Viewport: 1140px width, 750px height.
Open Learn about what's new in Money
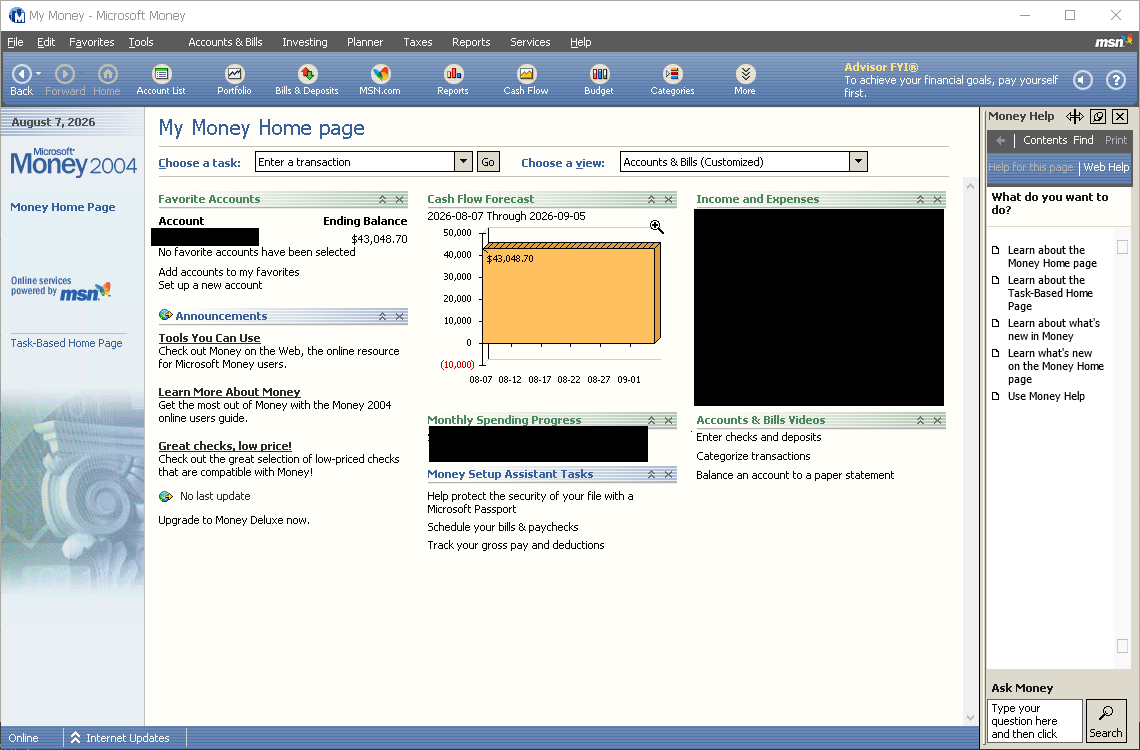pos(1054,330)
